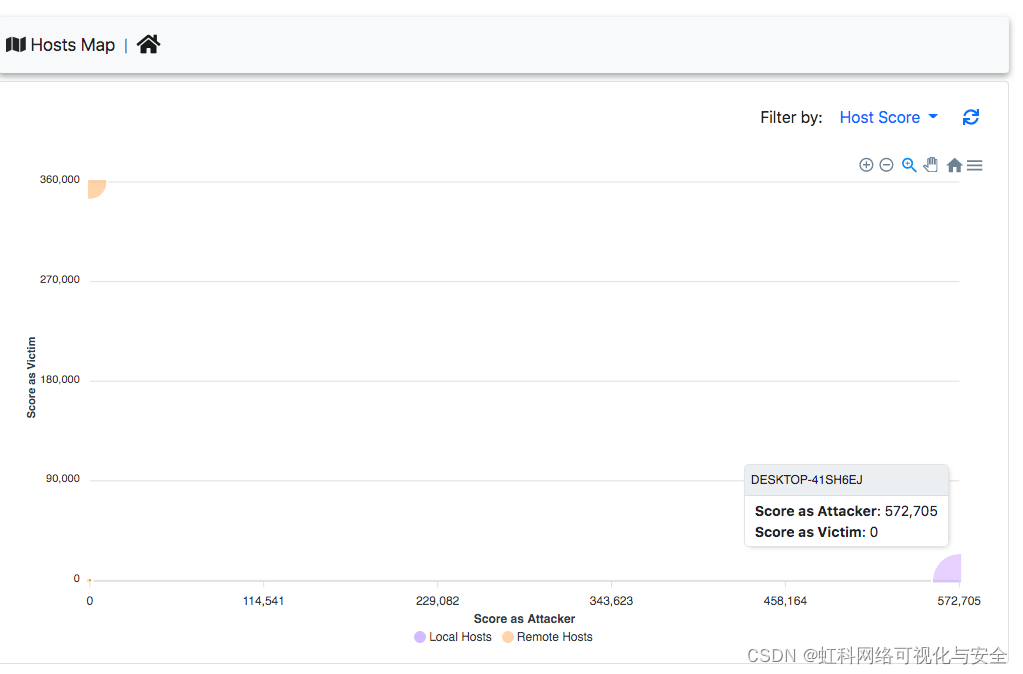This screenshot has height=674, width=1023.
Task: Zoom out of the chart
Action: (886, 165)
